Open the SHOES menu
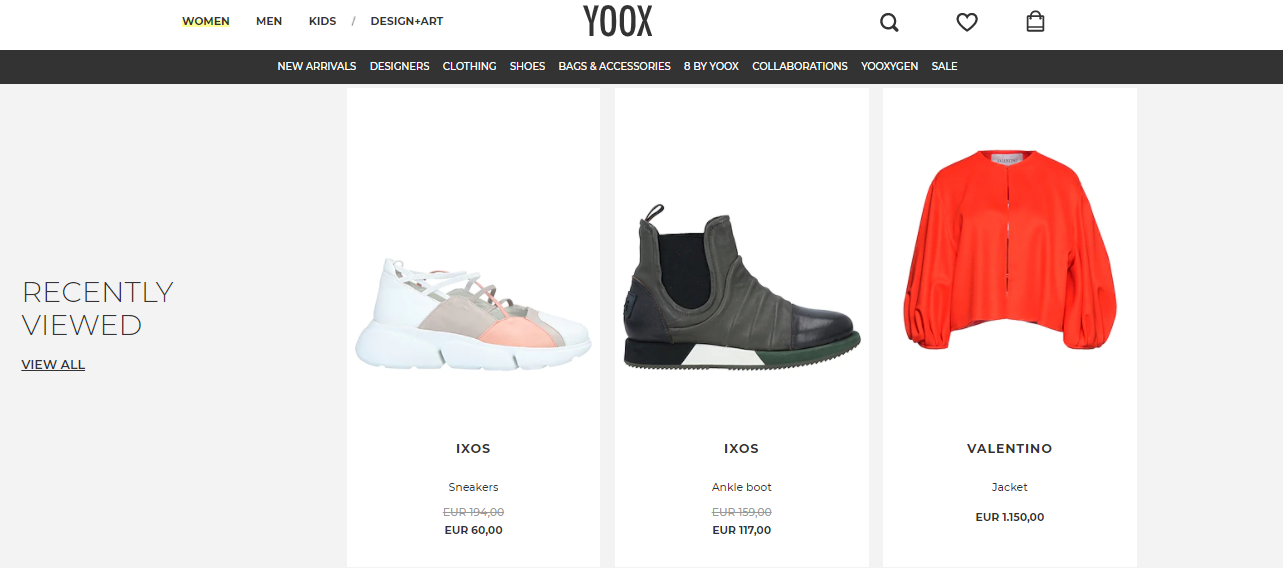The width and height of the screenshot is (1283, 568). (x=527, y=66)
